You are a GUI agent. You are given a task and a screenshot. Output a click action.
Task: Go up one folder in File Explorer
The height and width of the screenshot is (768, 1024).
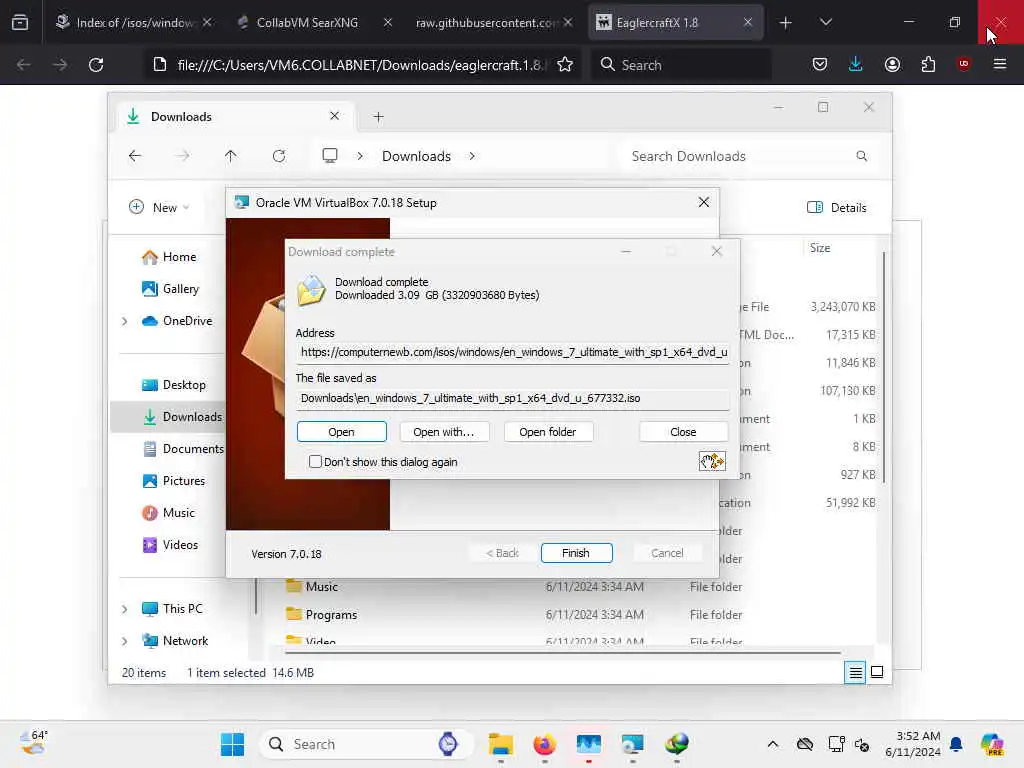(x=231, y=156)
